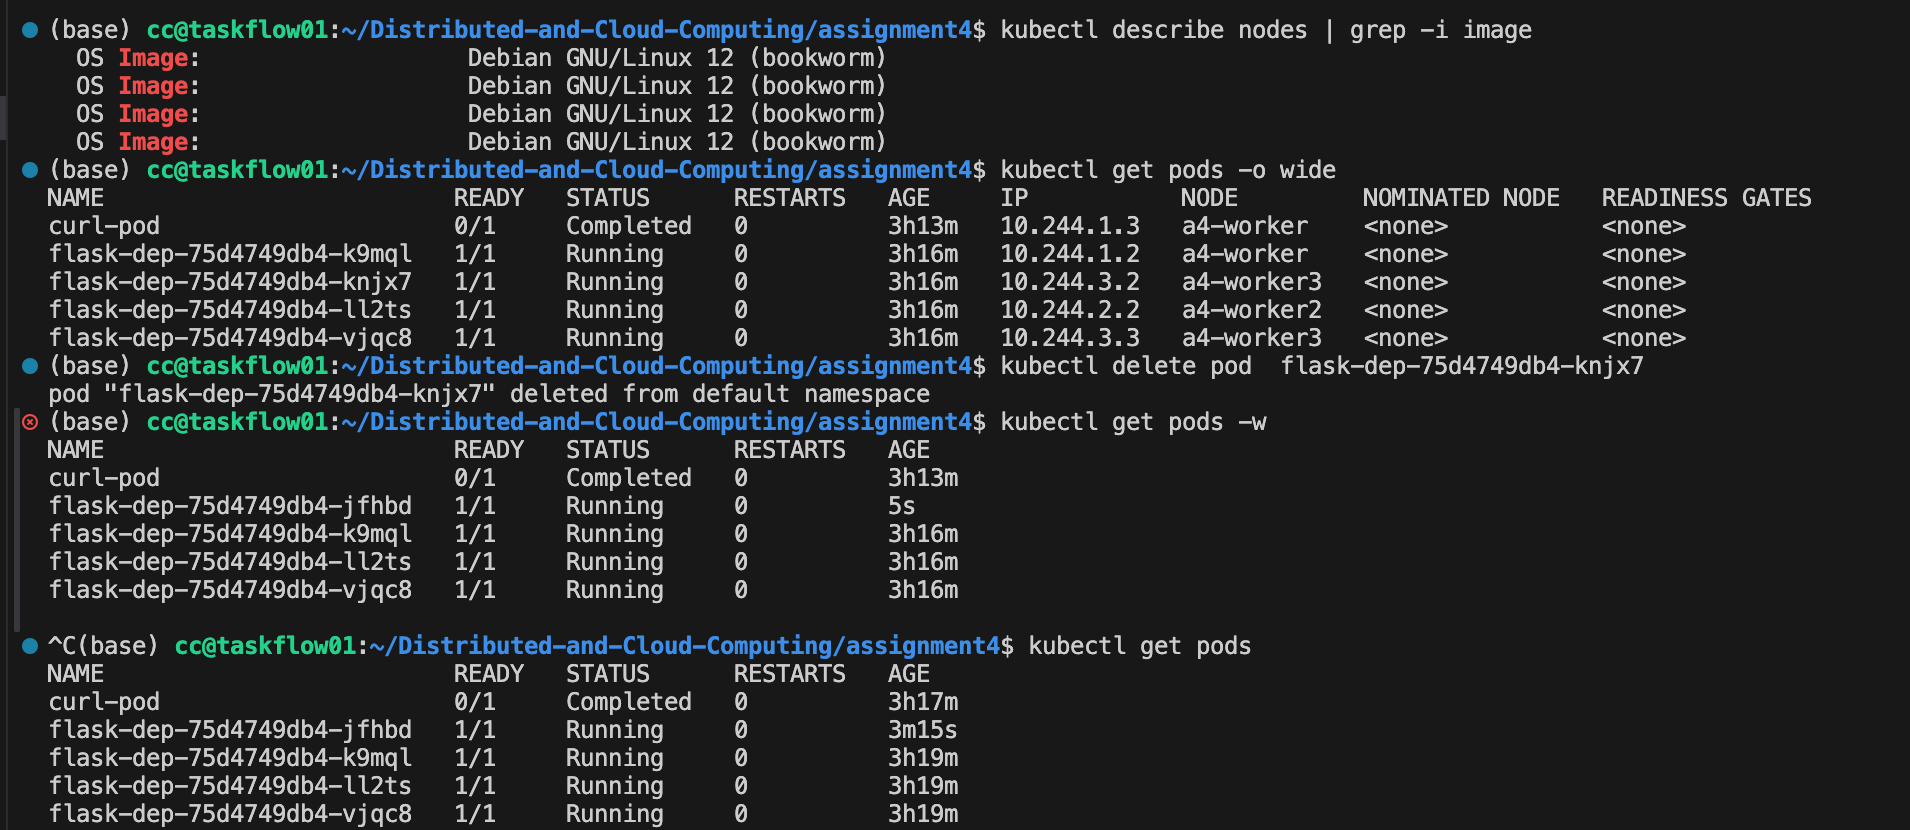Click the directory path in the kubectl delete prompt
The image size is (1910, 830).
(656, 366)
